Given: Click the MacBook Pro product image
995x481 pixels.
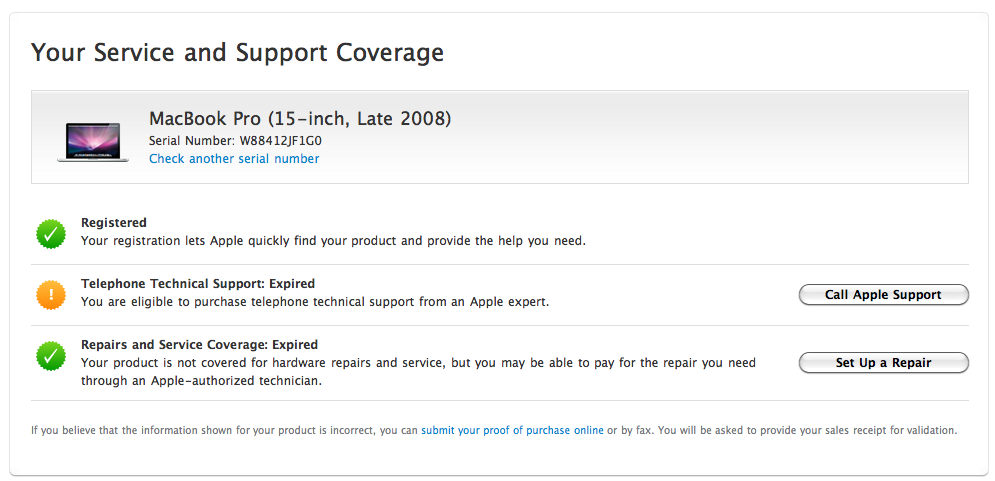Looking at the screenshot, I should pos(93,142).
